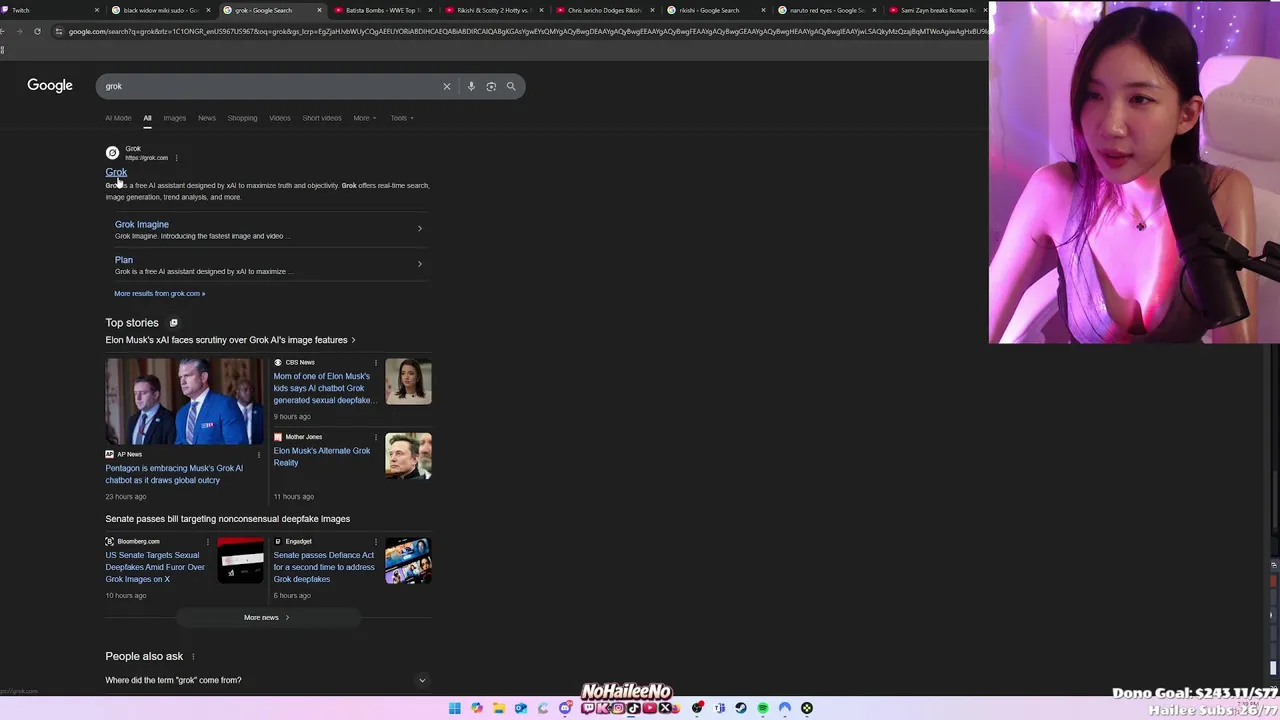Click the 'Senate passes bill targeting nonconsensual' heading
Image resolution: width=1280 pixels, height=720 pixels.
click(228, 519)
